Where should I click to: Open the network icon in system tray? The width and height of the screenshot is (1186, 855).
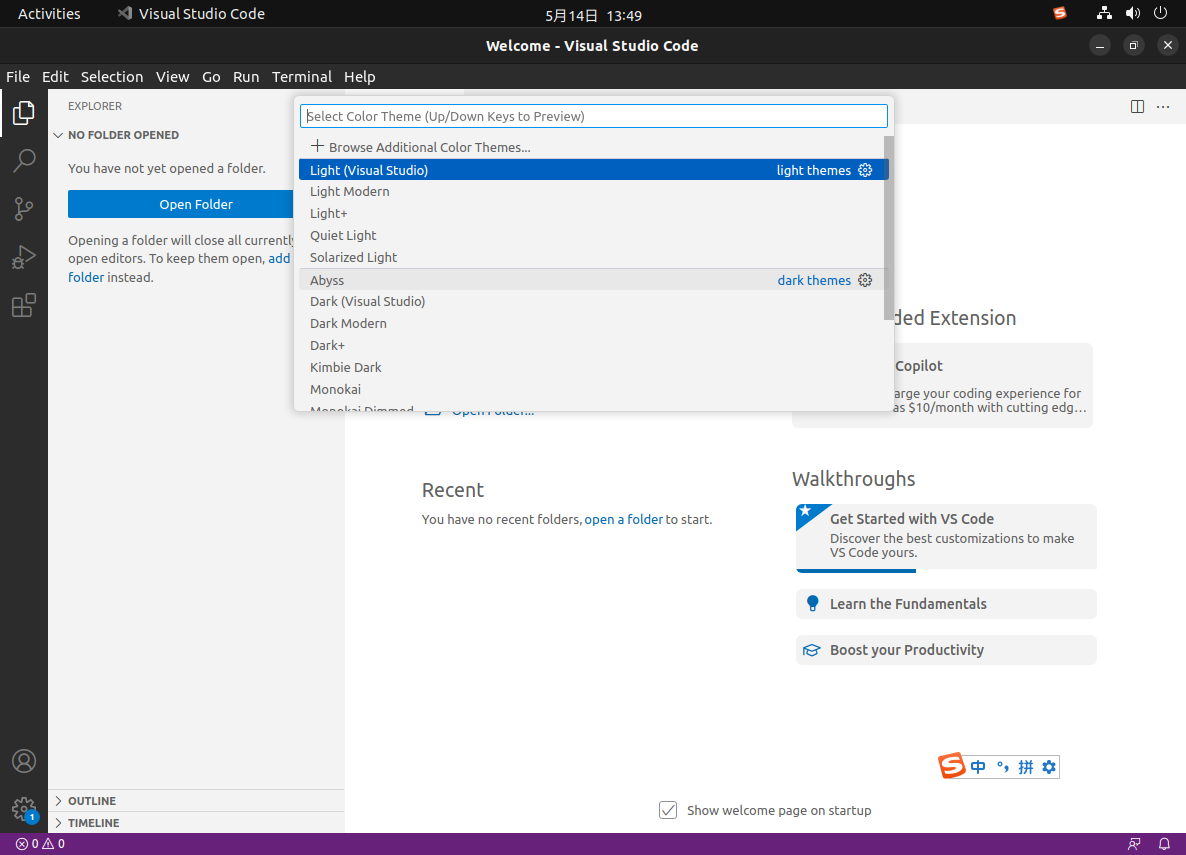(x=1104, y=13)
